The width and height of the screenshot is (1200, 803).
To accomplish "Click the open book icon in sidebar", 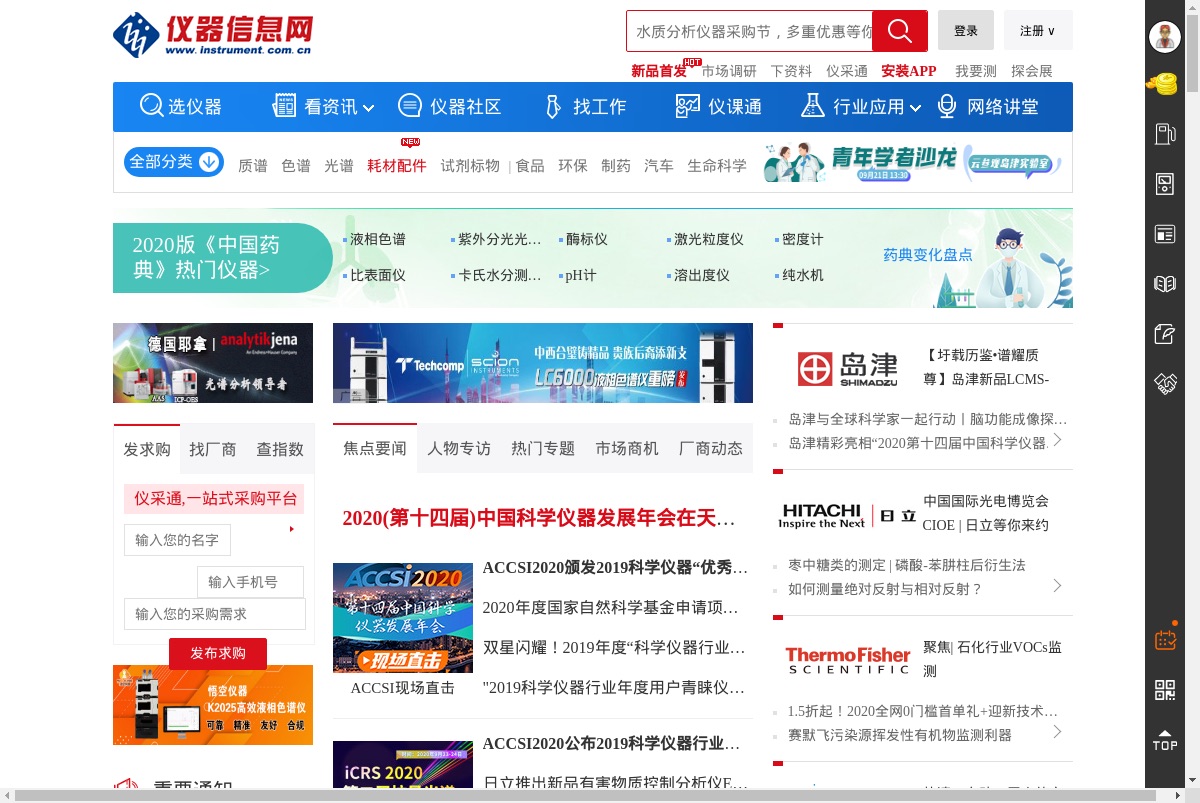I will 1164,284.
